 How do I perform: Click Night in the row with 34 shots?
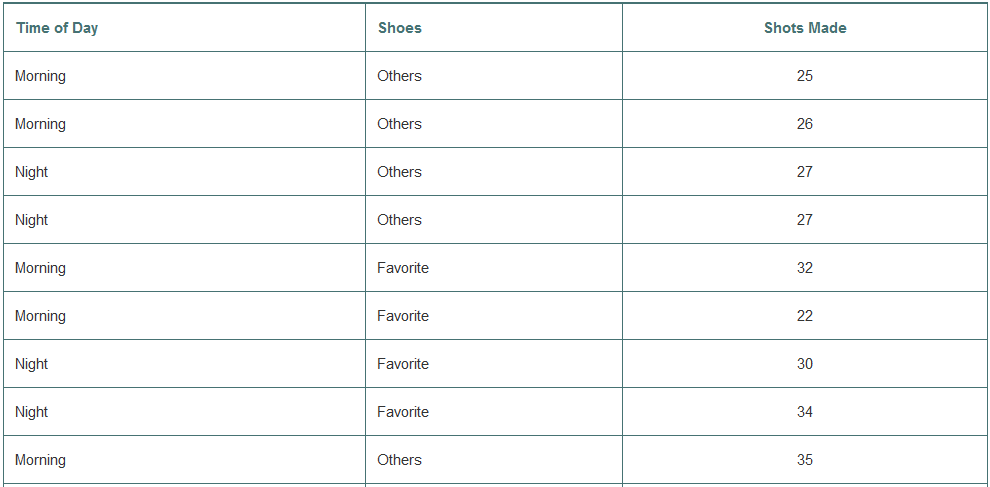tap(32, 412)
